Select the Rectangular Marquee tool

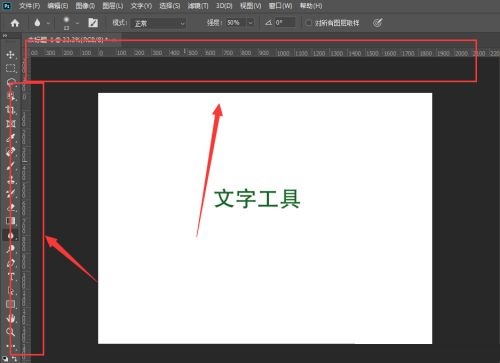click(10, 68)
